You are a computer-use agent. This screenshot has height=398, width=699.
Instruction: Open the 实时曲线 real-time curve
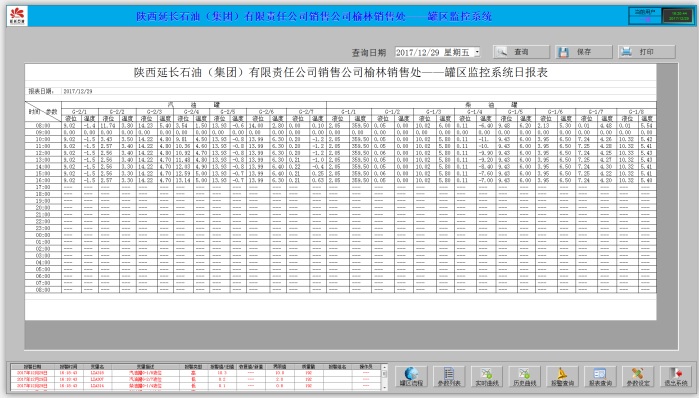[486, 377]
